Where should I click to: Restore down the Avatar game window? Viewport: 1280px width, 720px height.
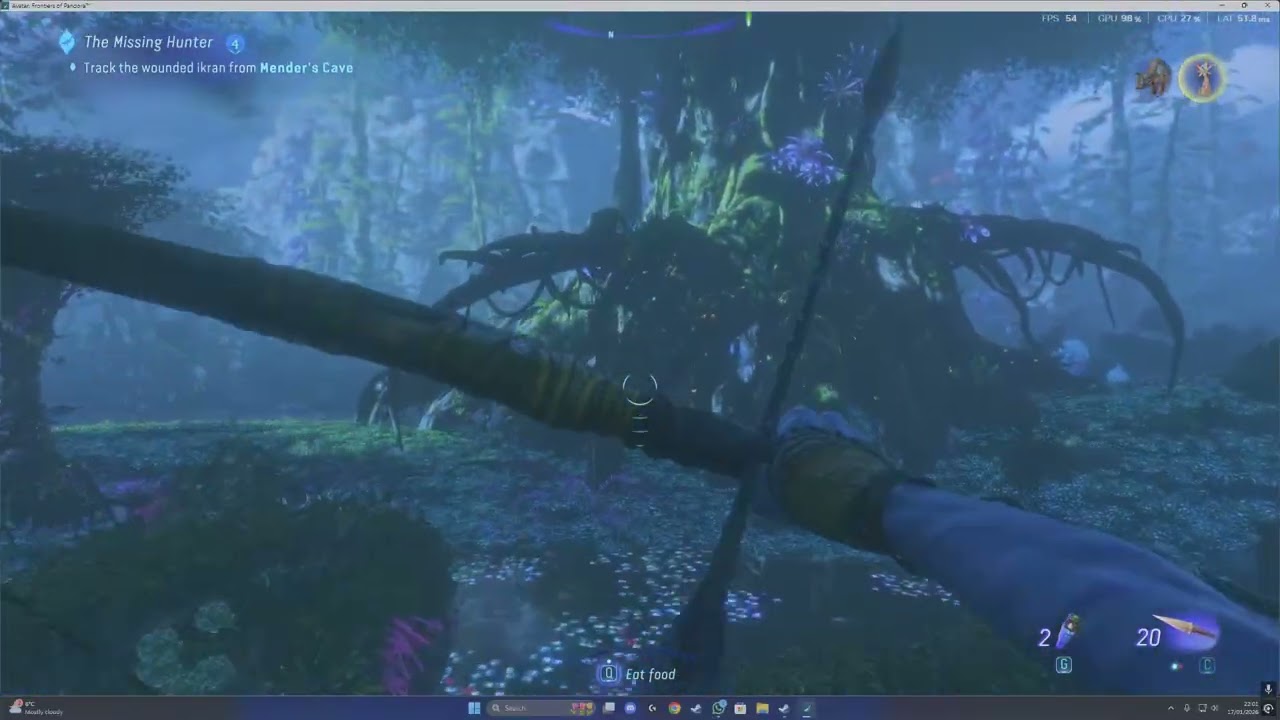click(x=1244, y=5)
